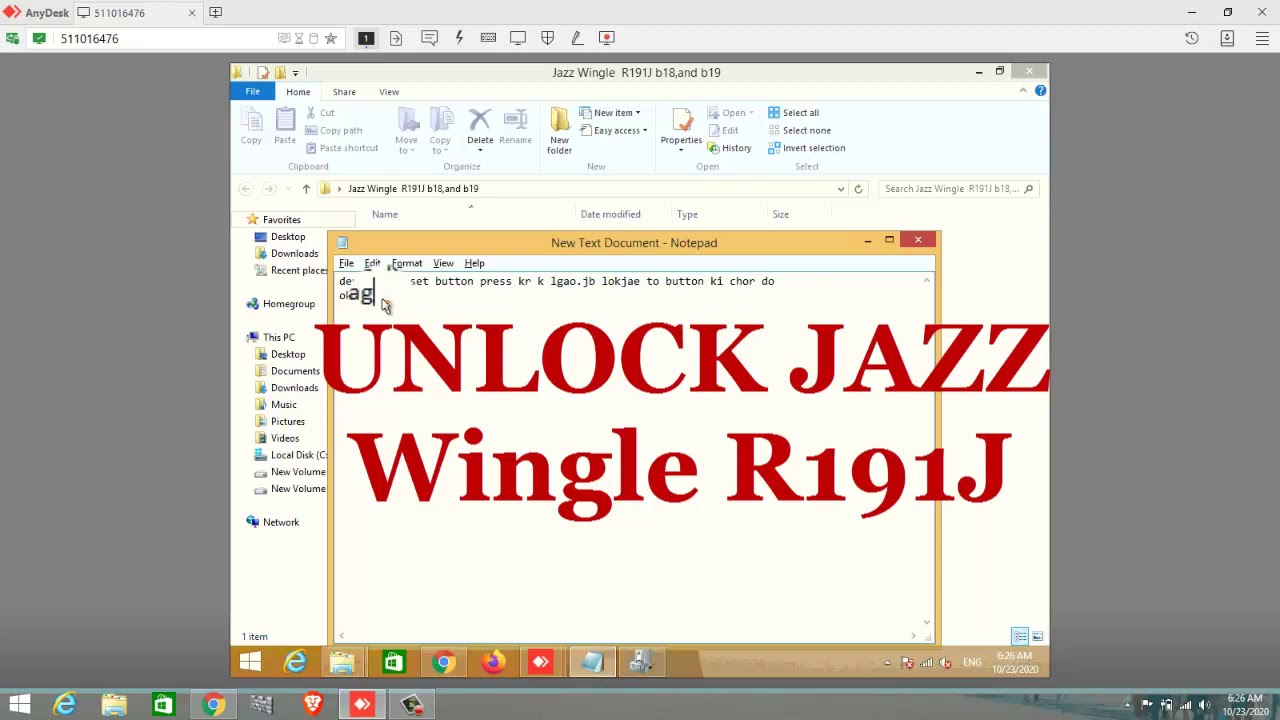Close the 511016476 session tab
Screen dimensions: 1280x720
(x=192, y=13)
